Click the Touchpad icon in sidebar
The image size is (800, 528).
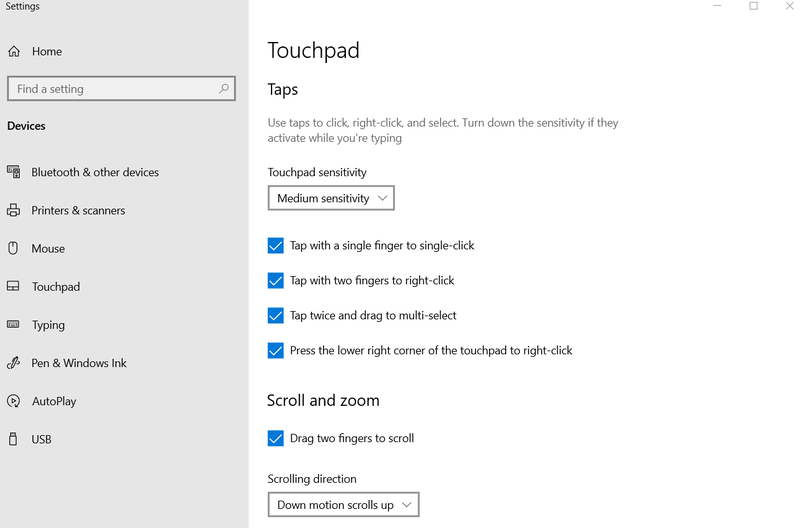point(13,286)
